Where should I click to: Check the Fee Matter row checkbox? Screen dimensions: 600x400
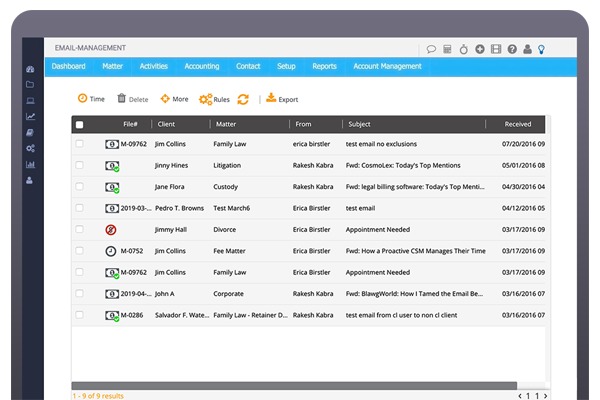(x=79, y=251)
